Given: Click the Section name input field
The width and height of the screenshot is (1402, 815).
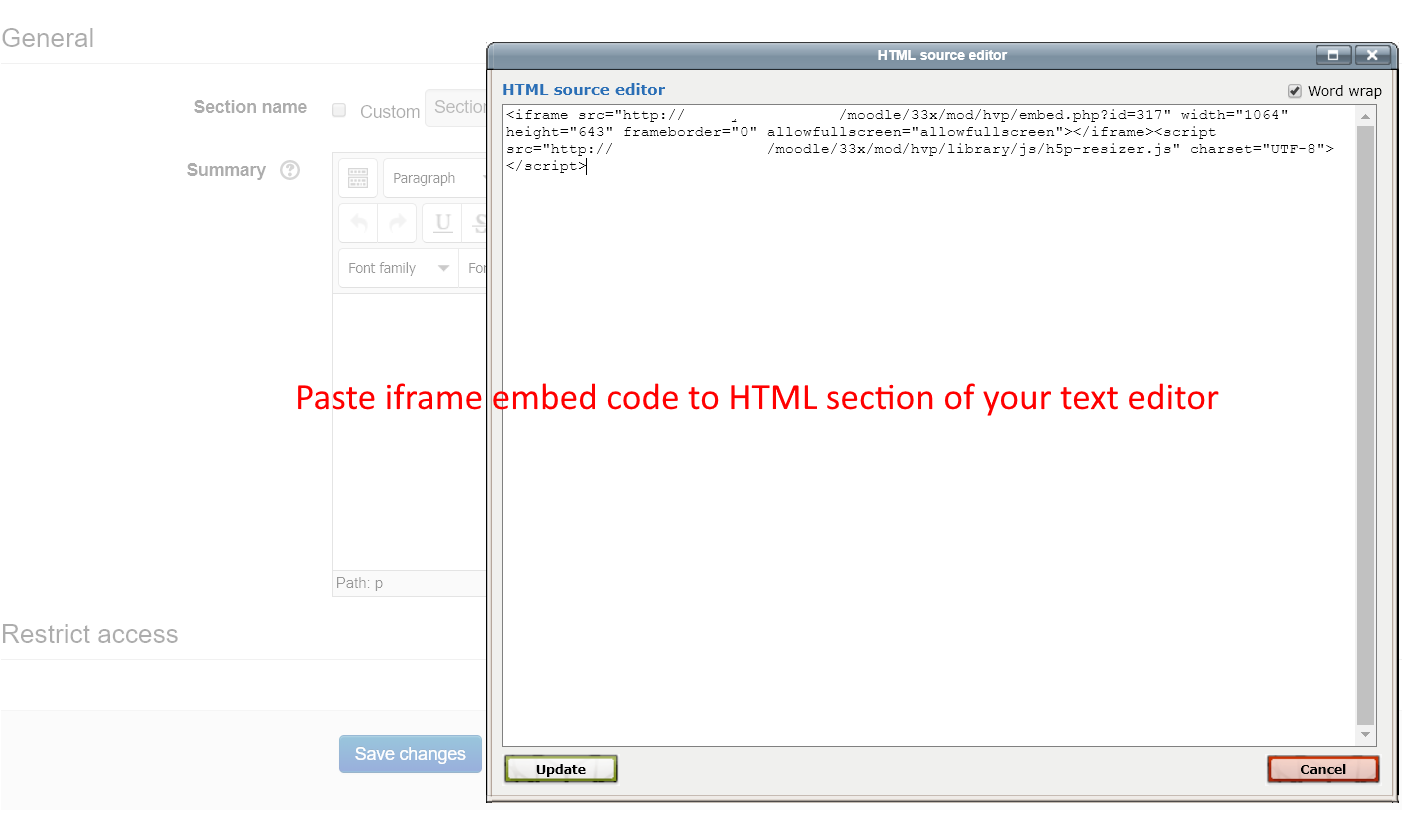Looking at the screenshot, I should [x=456, y=107].
